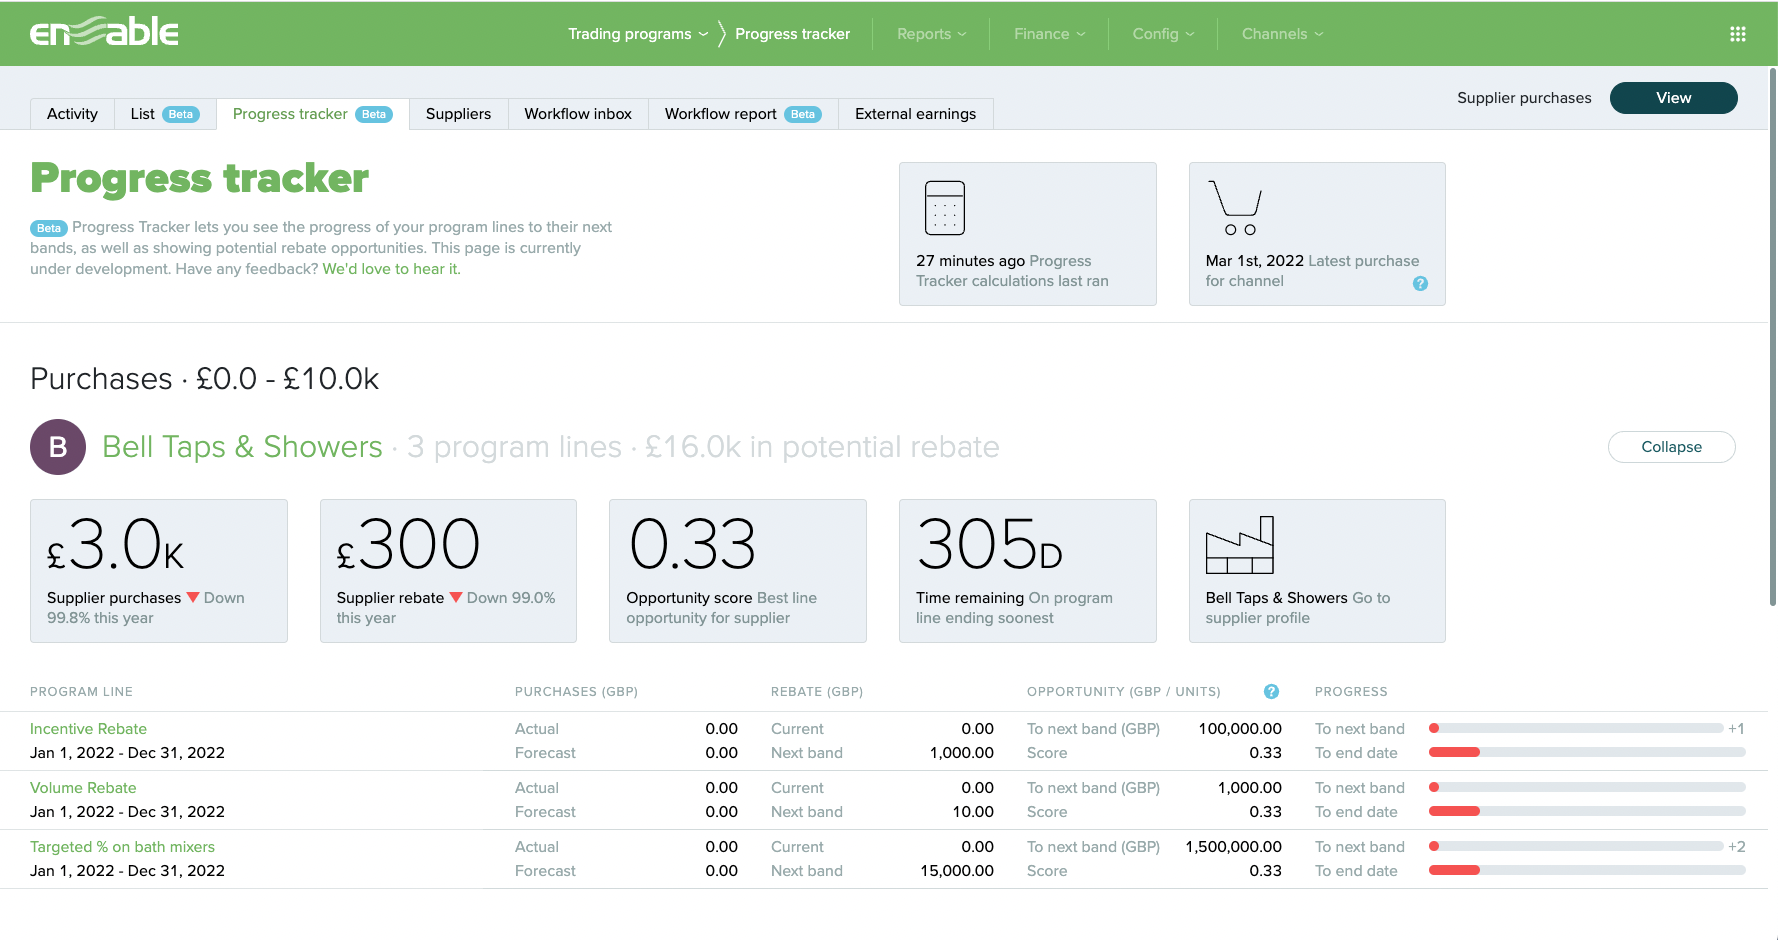
Task: Click the shopping cart latest purchase icon
Action: [x=1235, y=207]
